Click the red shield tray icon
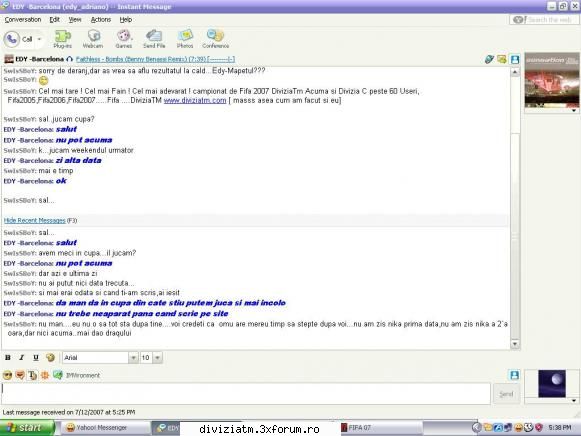 coord(539,427)
